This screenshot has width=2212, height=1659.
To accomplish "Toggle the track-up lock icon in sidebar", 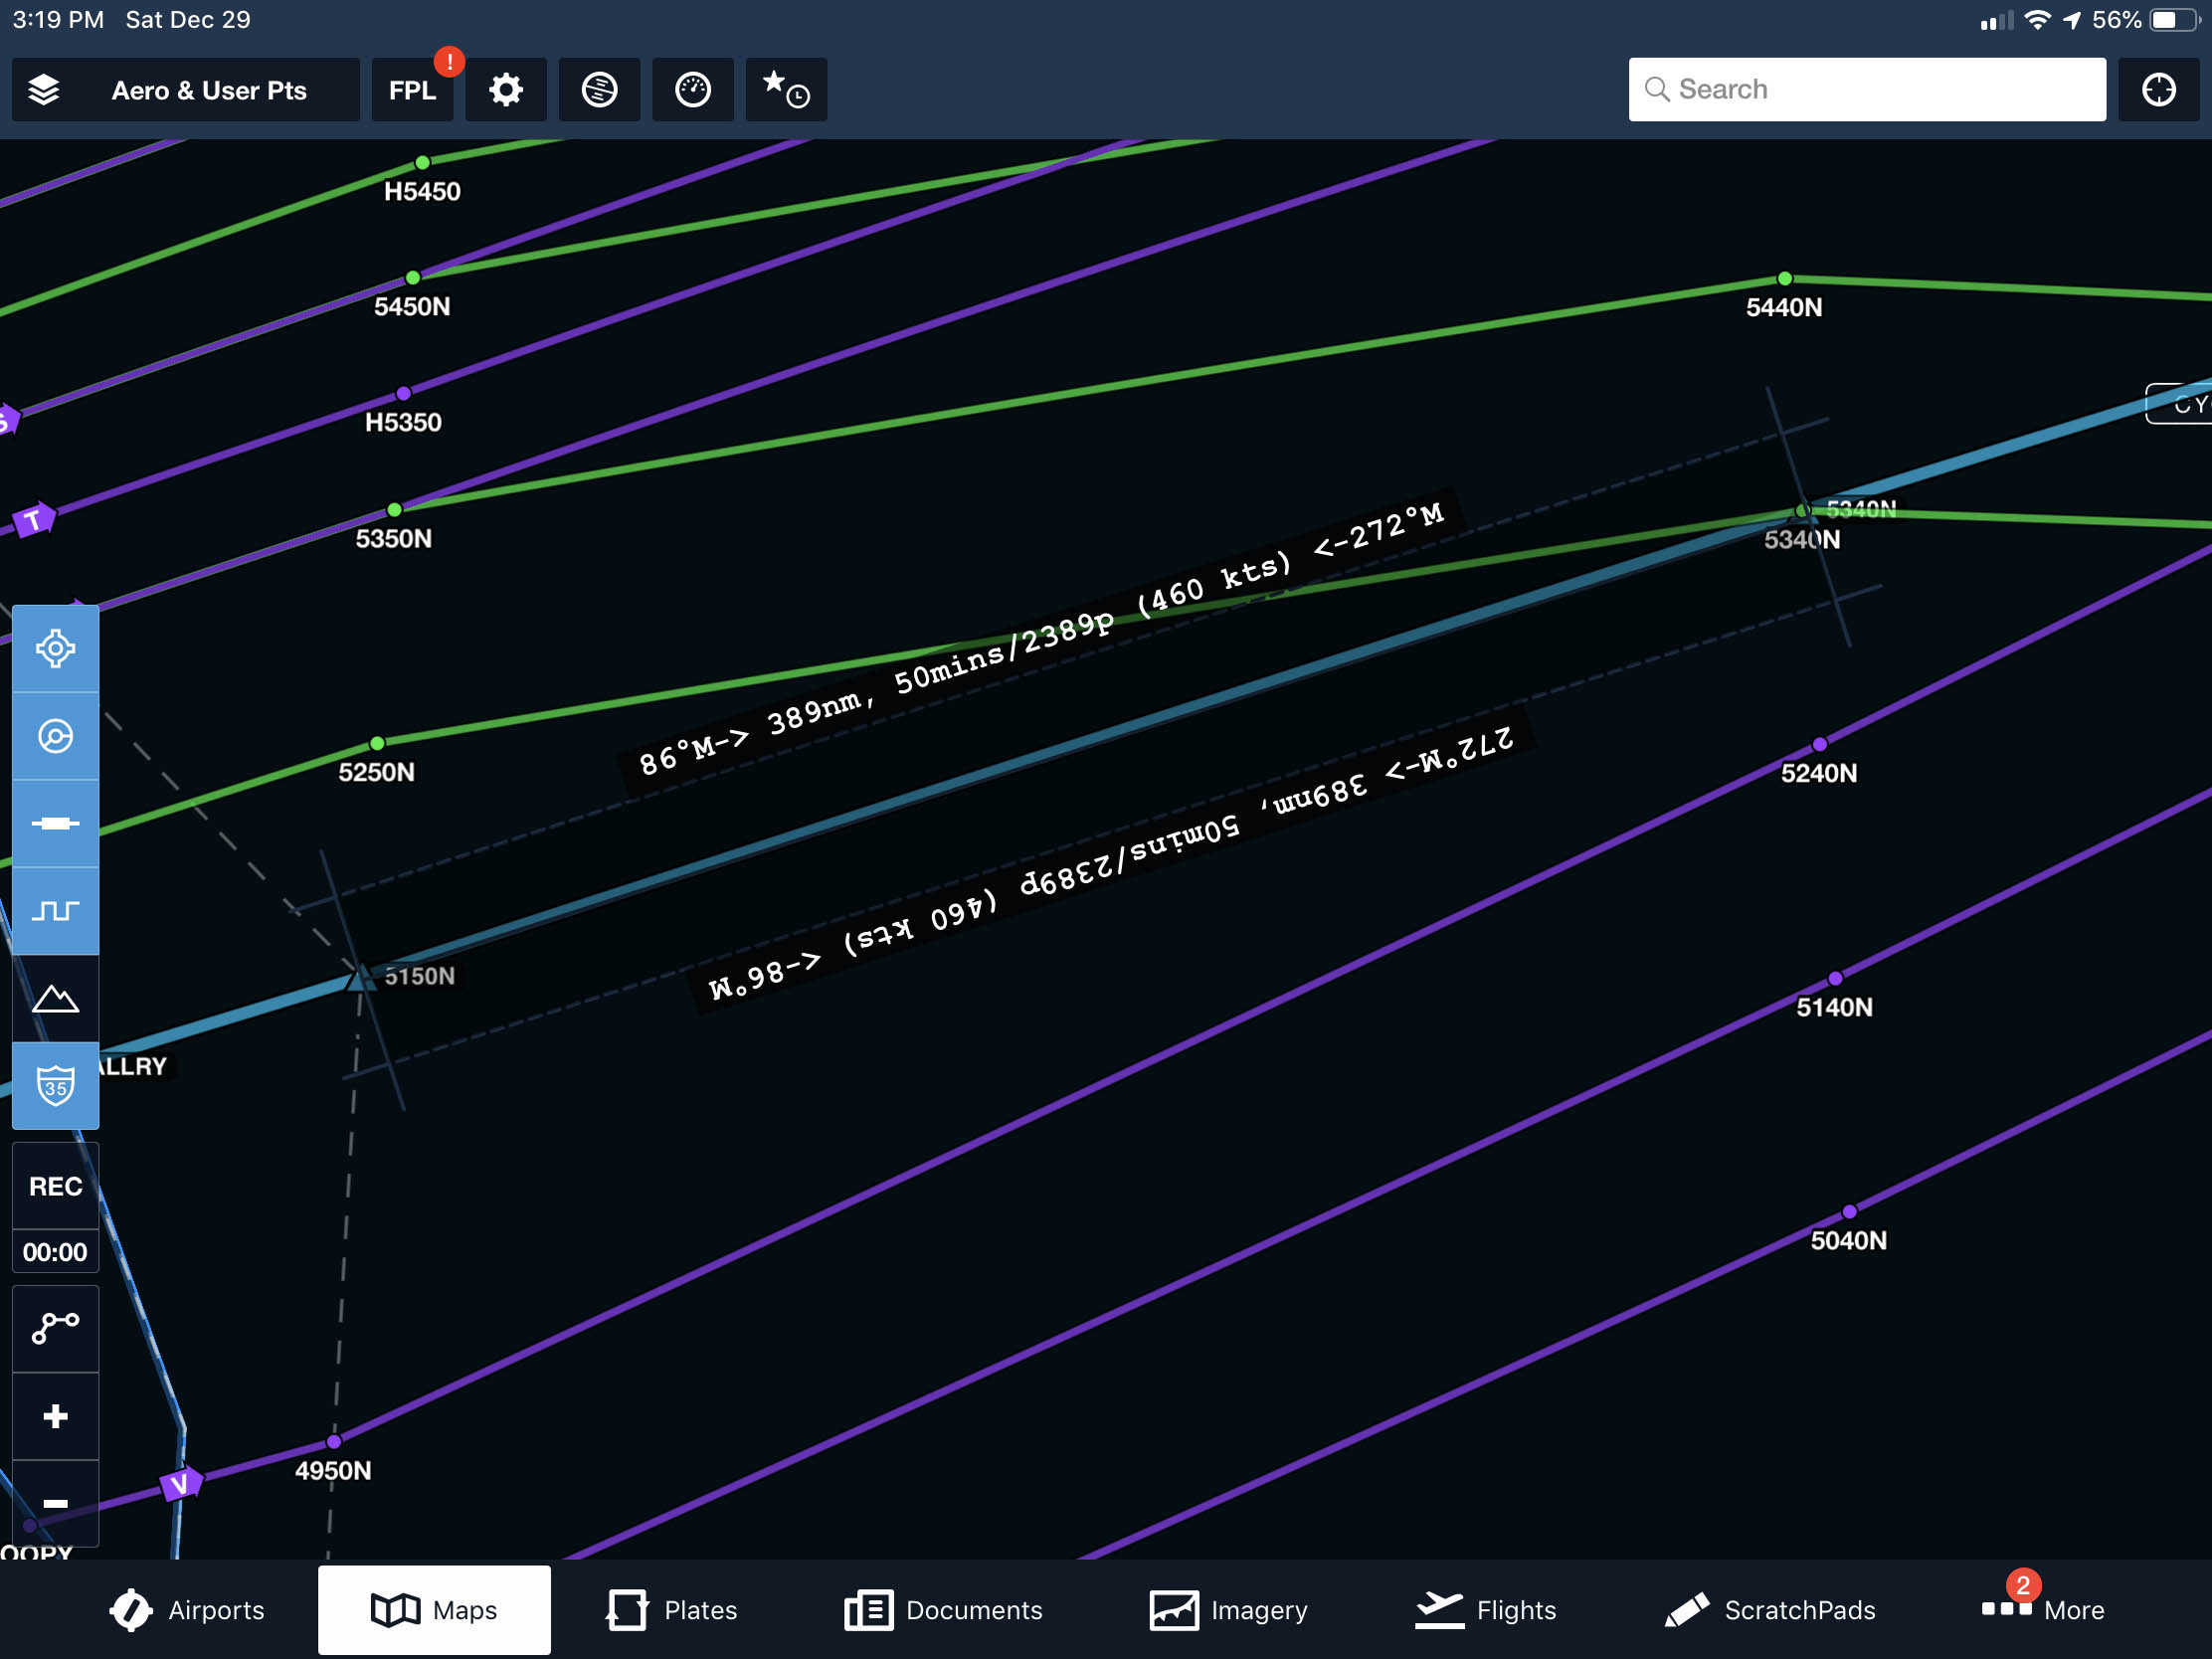I will (x=55, y=736).
